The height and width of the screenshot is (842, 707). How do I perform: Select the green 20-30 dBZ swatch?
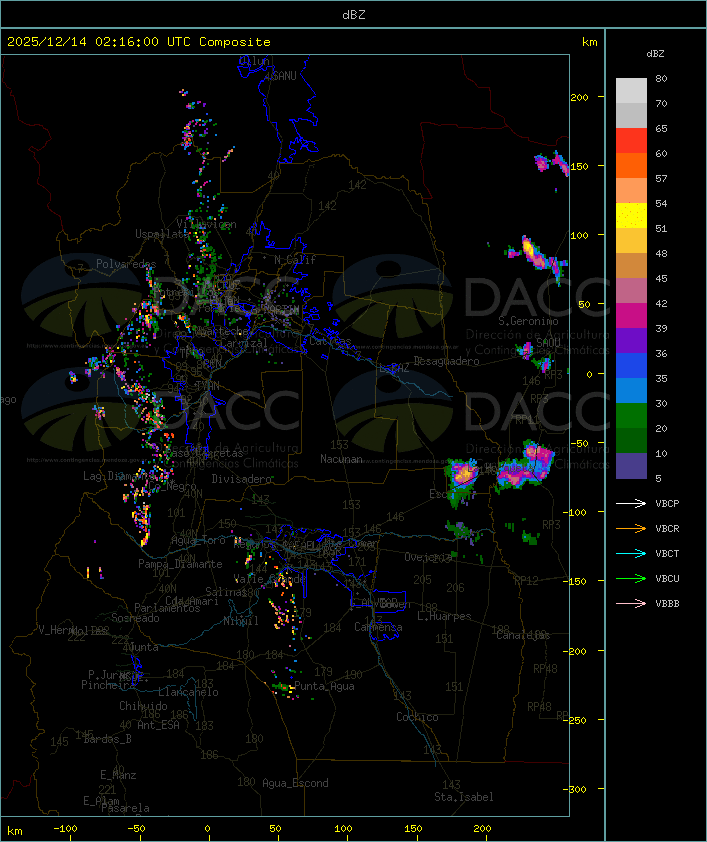coord(631,416)
